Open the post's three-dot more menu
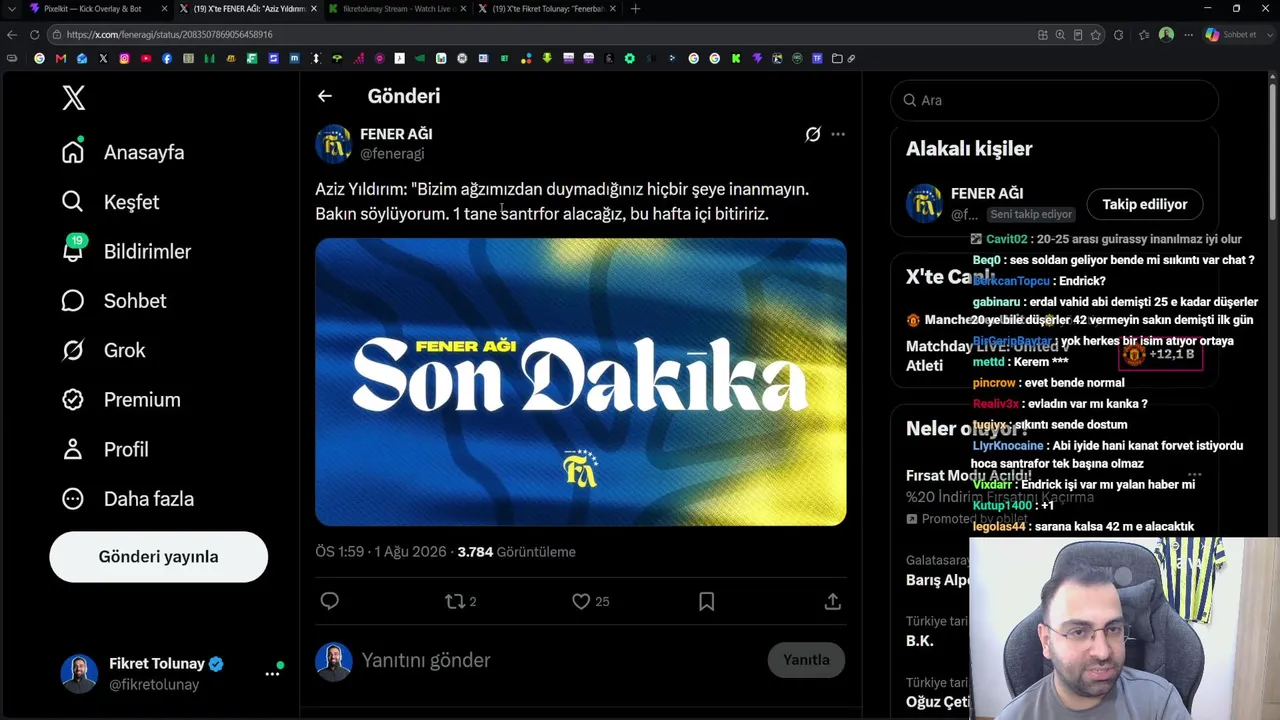 click(838, 134)
